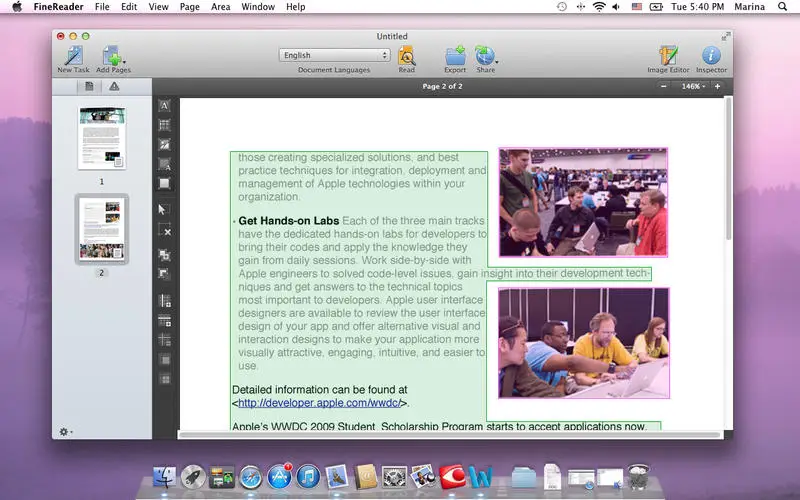Open the Add Pages dropdown arrow

click(124, 61)
